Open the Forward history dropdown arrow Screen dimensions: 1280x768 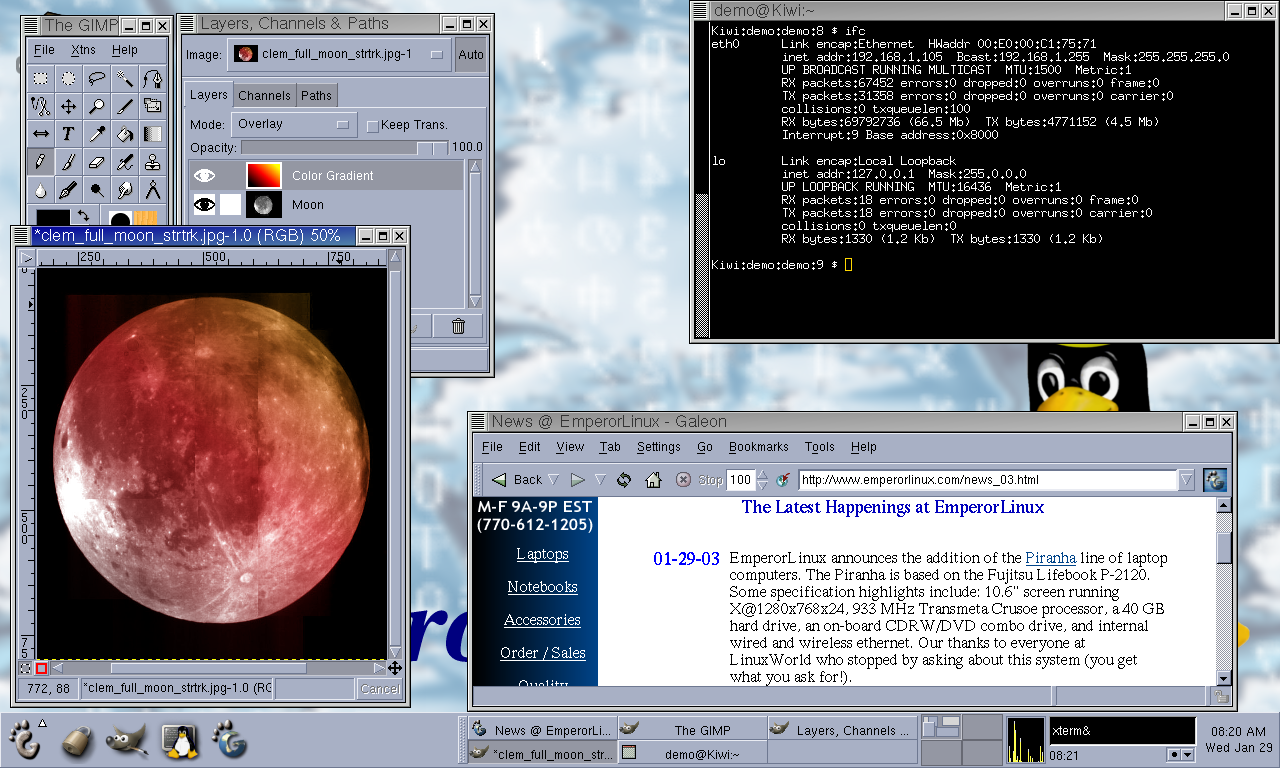pos(600,480)
